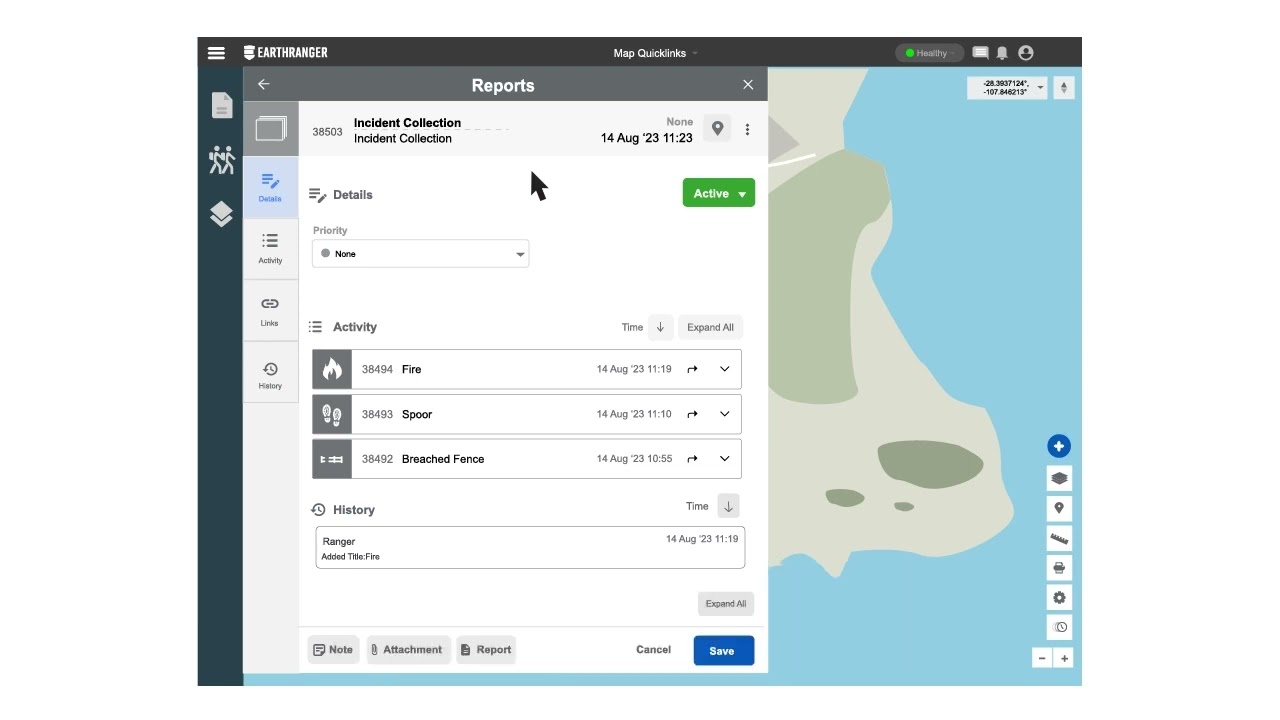
Task: Click the Incident Collection stacked-cards icon
Action: coord(271,129)
